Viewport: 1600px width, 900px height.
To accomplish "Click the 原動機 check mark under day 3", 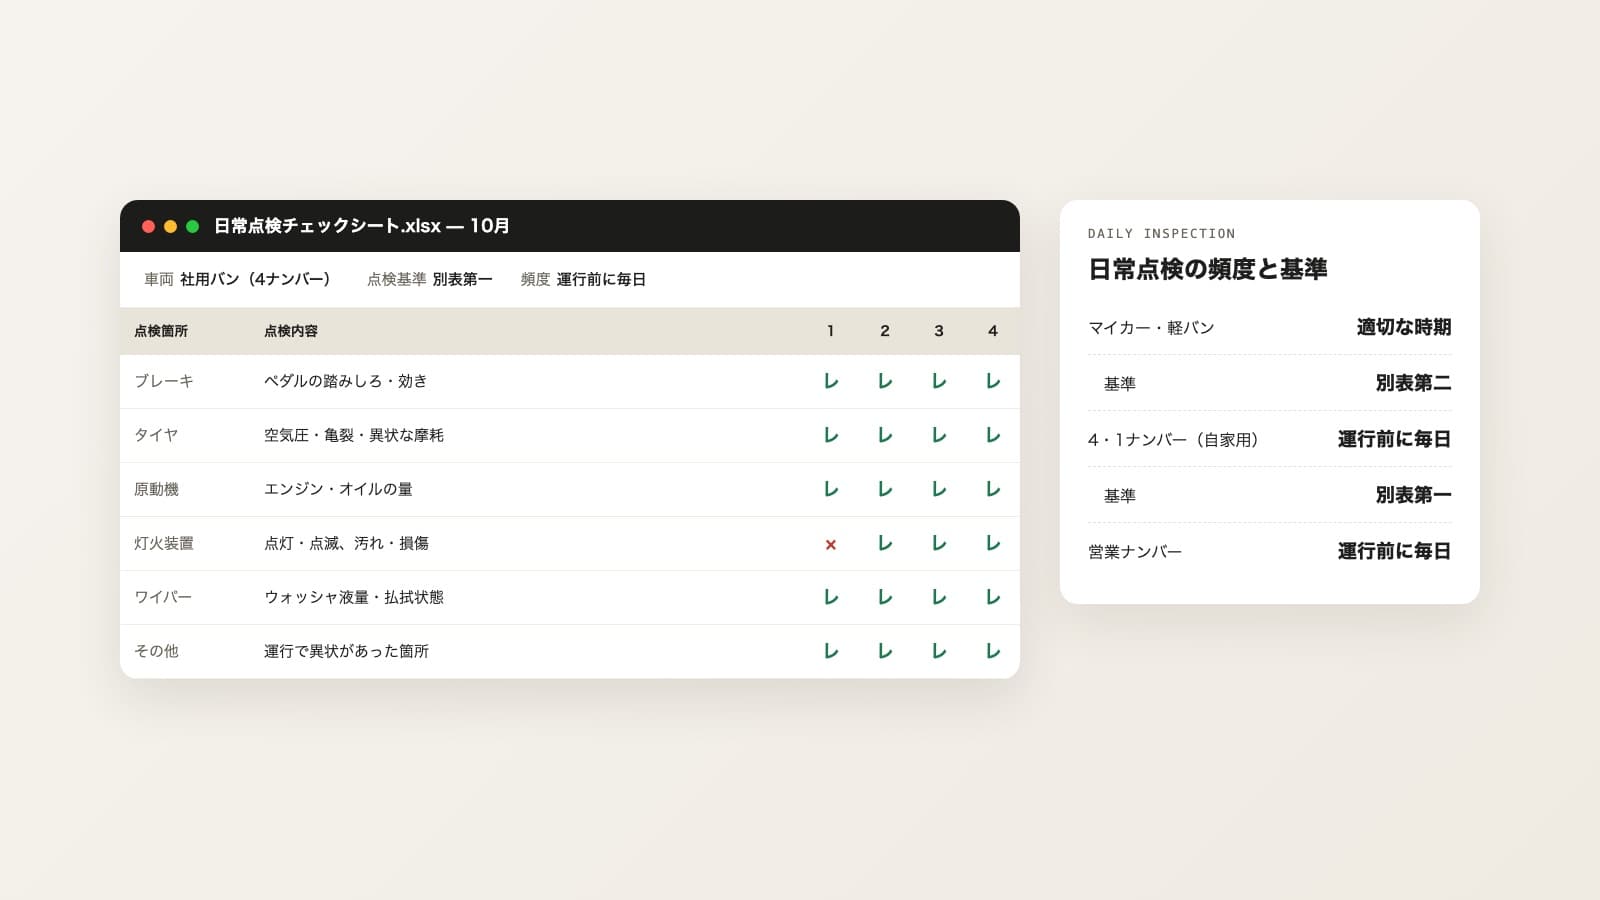I will (939, 489).
